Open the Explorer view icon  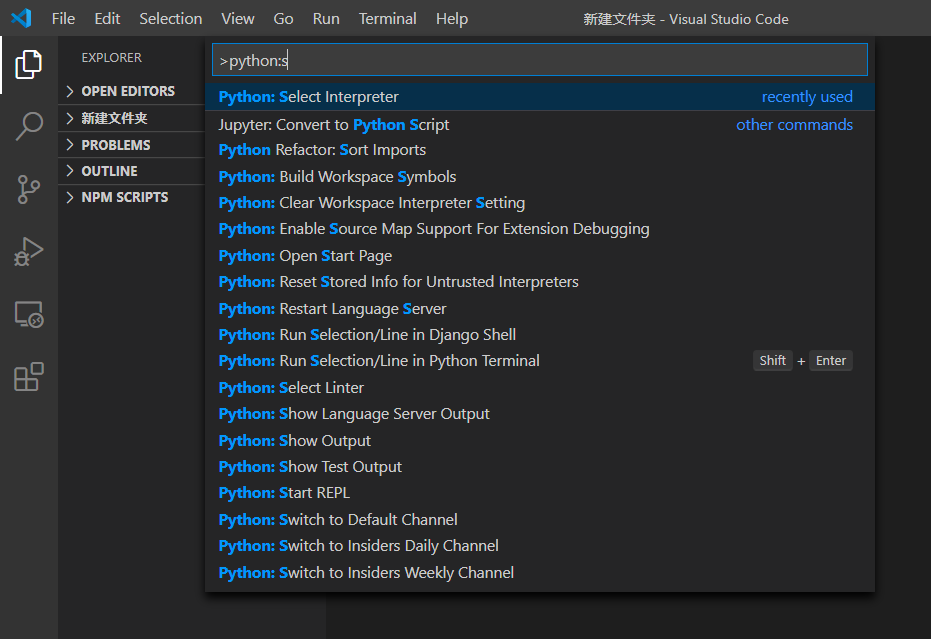[28, 63]
